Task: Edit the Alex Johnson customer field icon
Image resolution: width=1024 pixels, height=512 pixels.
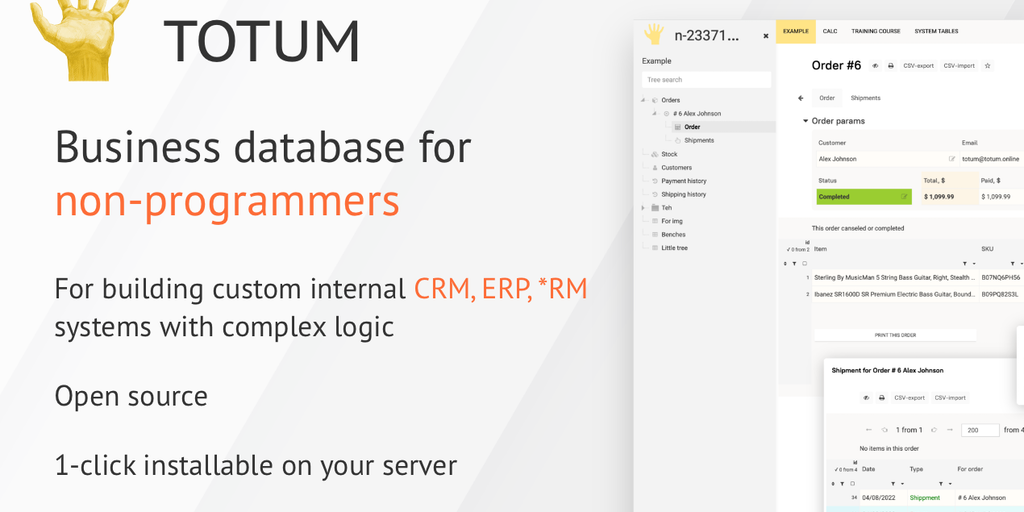Action: tap(952, 159)
